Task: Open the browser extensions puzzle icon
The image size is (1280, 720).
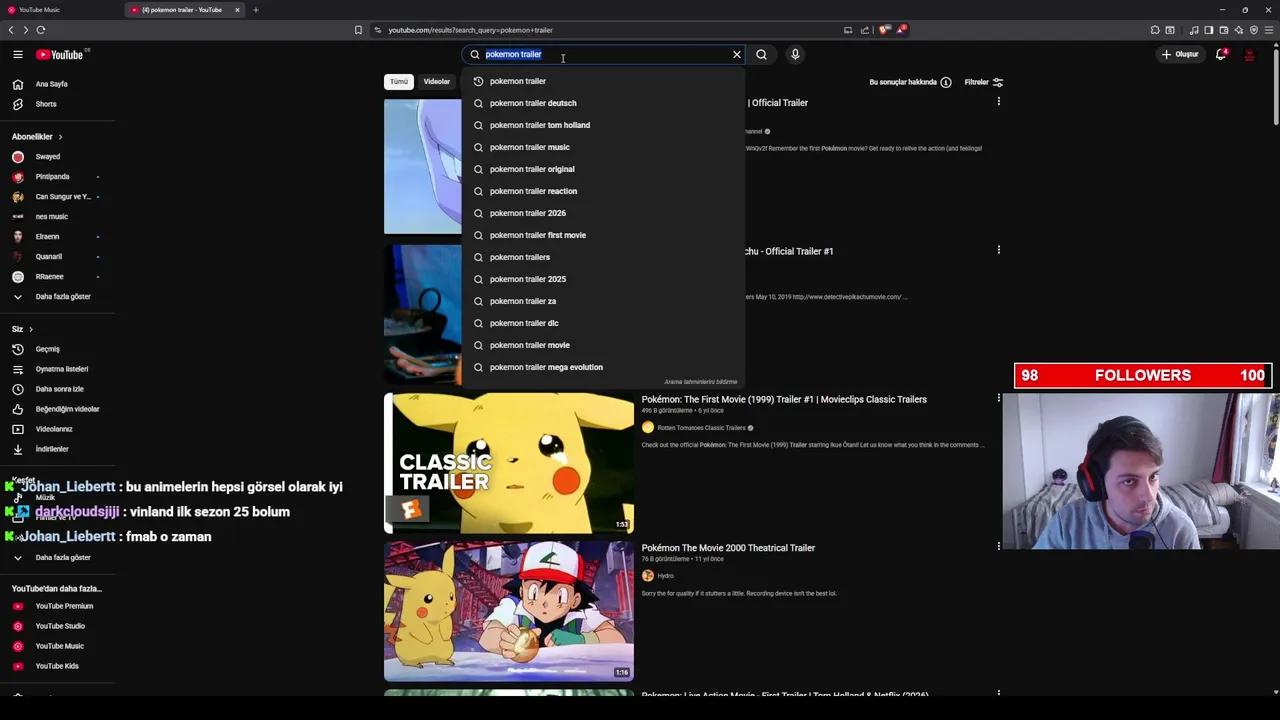Action: click(x=1155, y=30)
